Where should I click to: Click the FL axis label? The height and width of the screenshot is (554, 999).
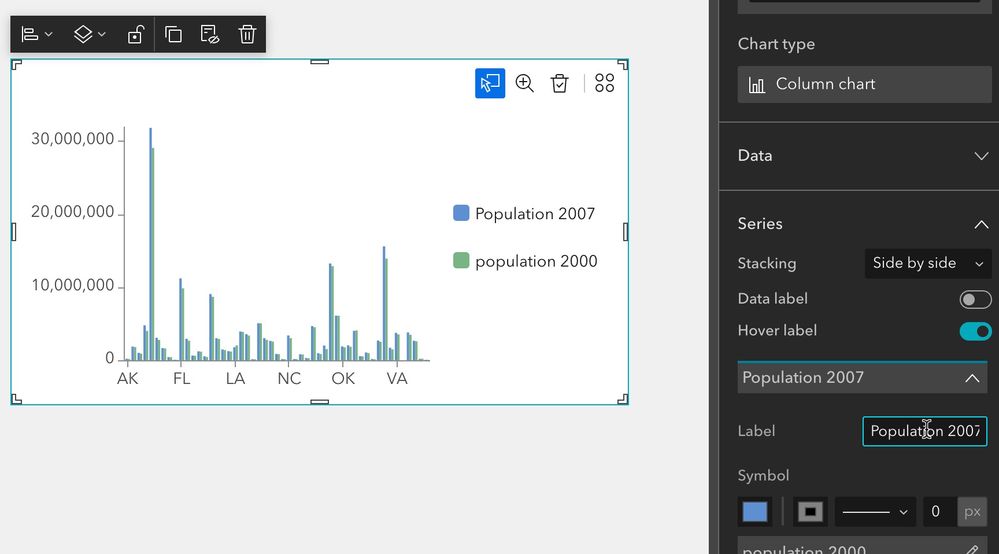click(x=182, y=379)
